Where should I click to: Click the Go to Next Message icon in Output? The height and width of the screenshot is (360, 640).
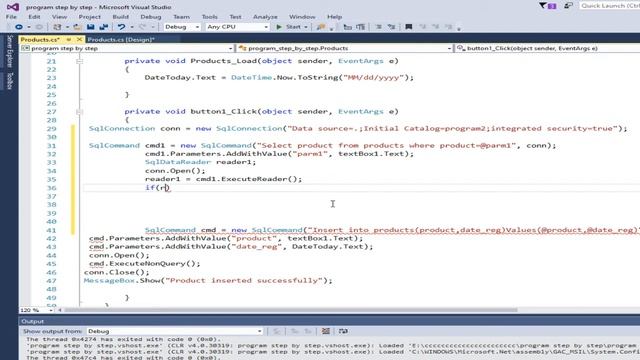(308, 331)
